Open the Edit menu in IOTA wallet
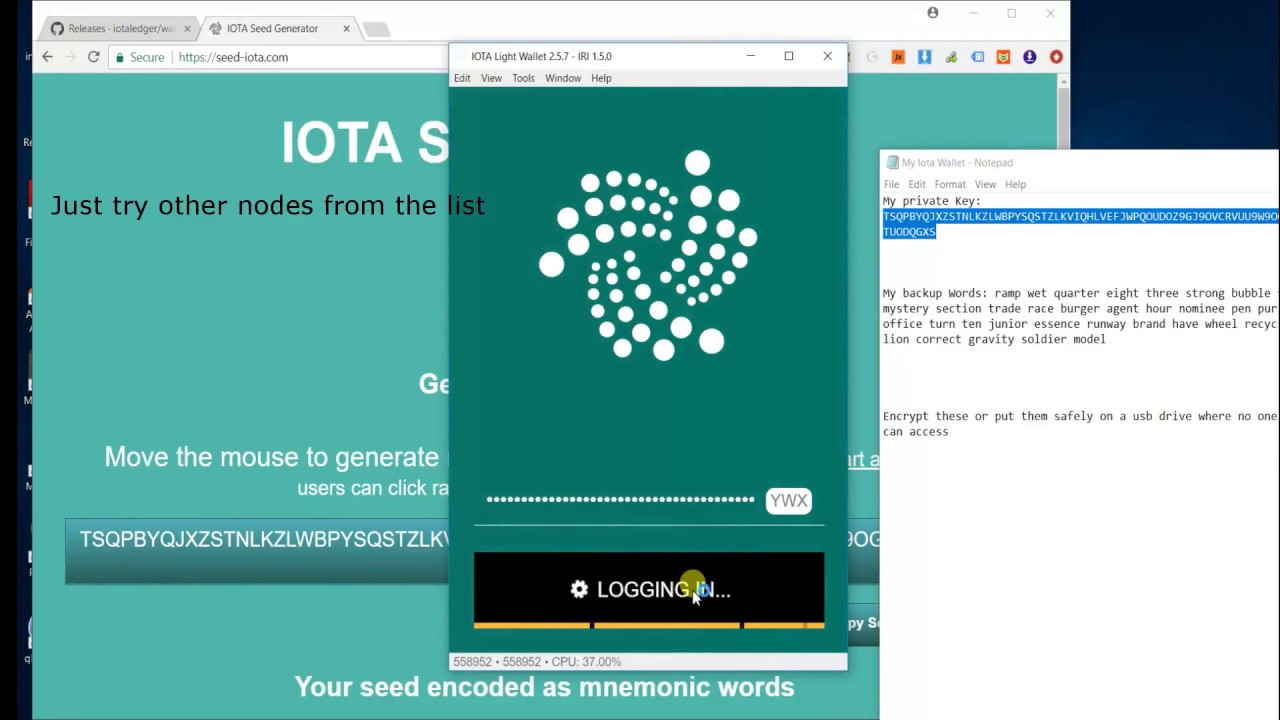The width and height of the screenshot is (1280, 720). click(462, 78)
